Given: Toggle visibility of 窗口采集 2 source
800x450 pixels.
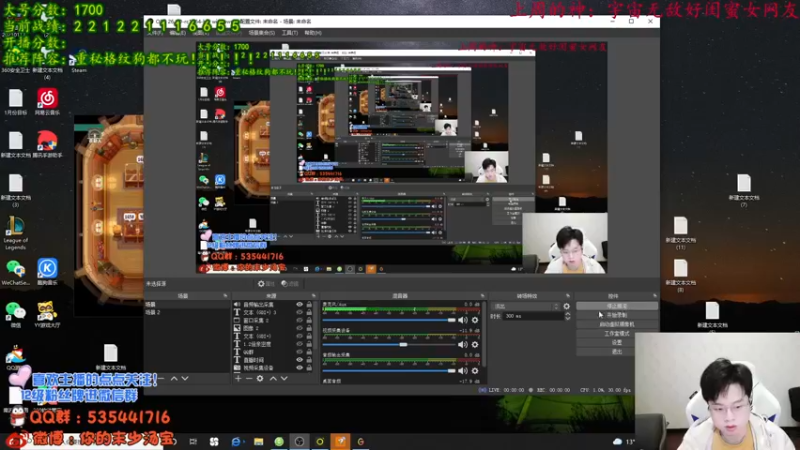Looking at the screenshot, I should point(299,320).
